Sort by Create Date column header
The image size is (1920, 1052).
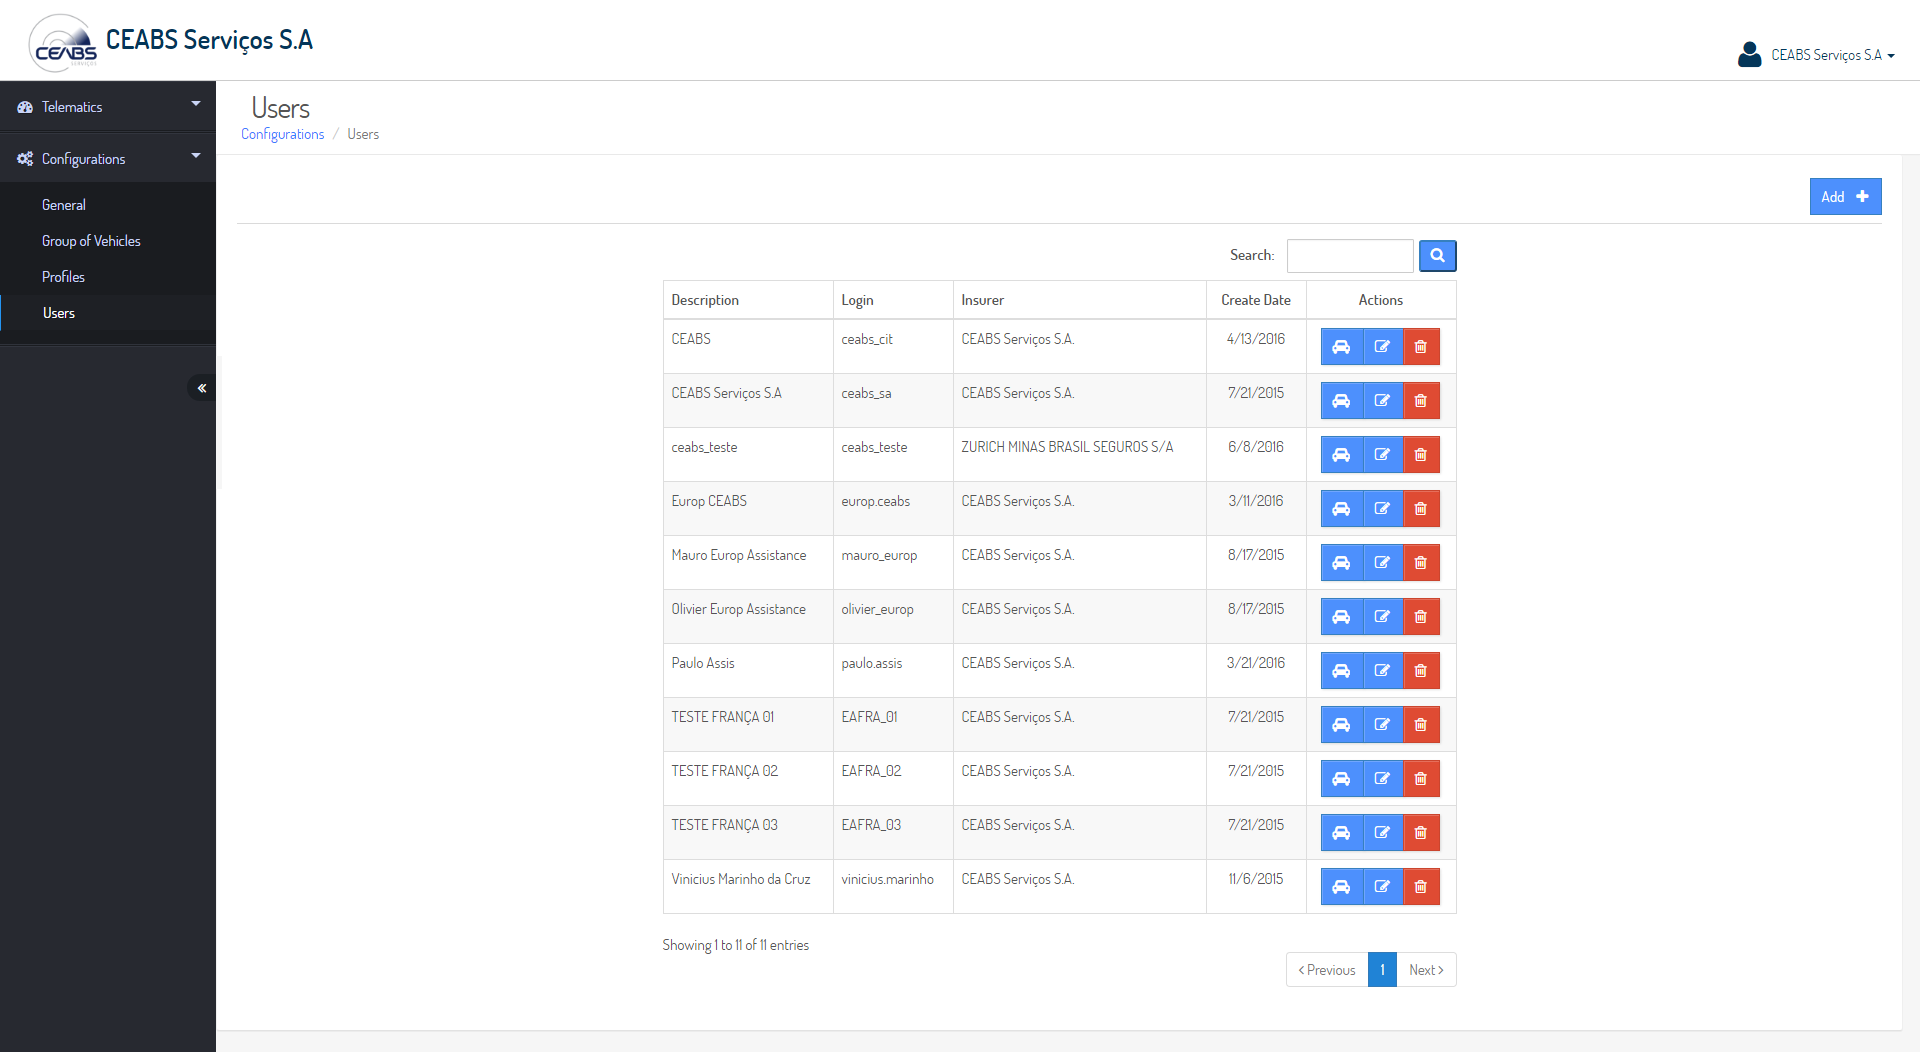point(1256,300)
